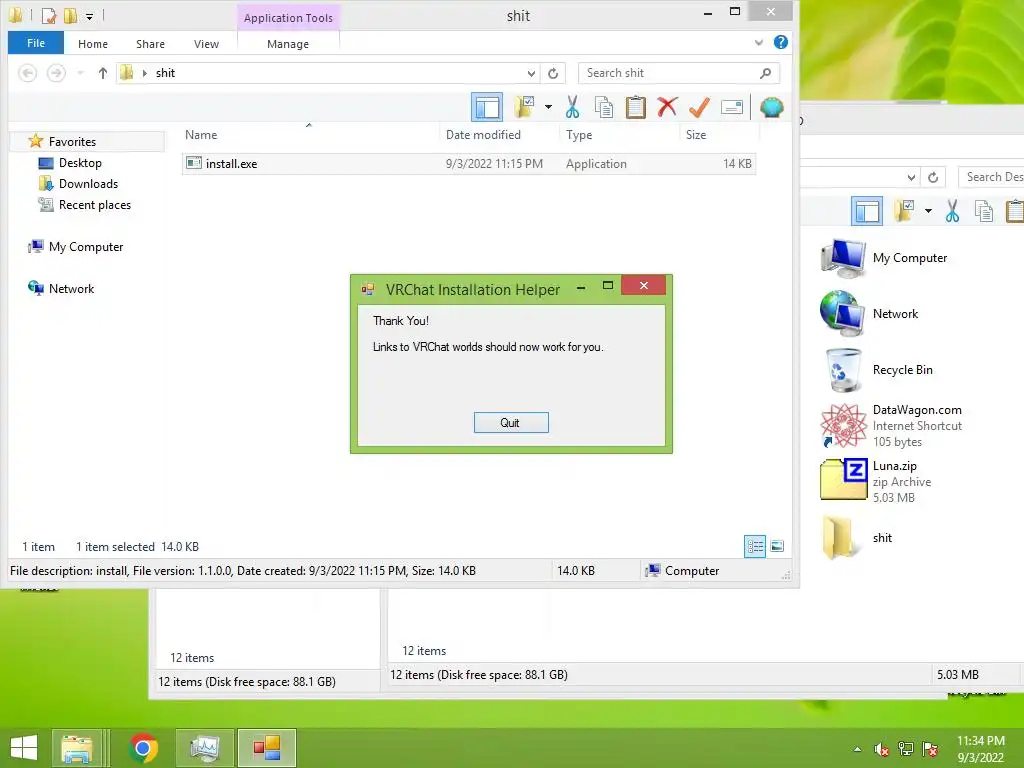Click Cut scissors in background Desktop window
Image resolution: width=1024 pixels, height=768 pixels.
(952, 211)
